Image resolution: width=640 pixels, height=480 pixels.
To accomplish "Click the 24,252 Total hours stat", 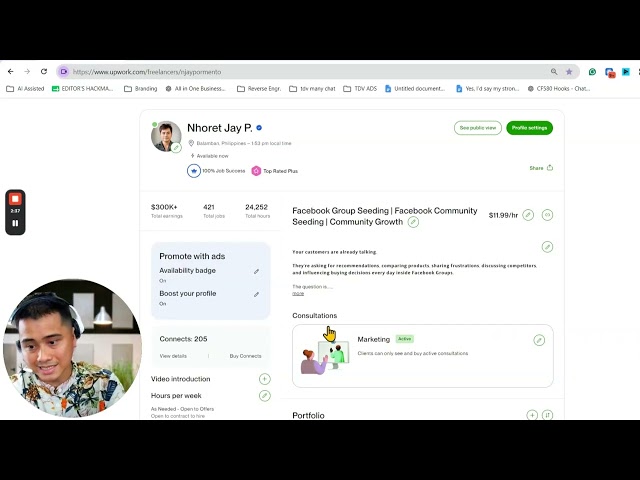I will [257, 211].
